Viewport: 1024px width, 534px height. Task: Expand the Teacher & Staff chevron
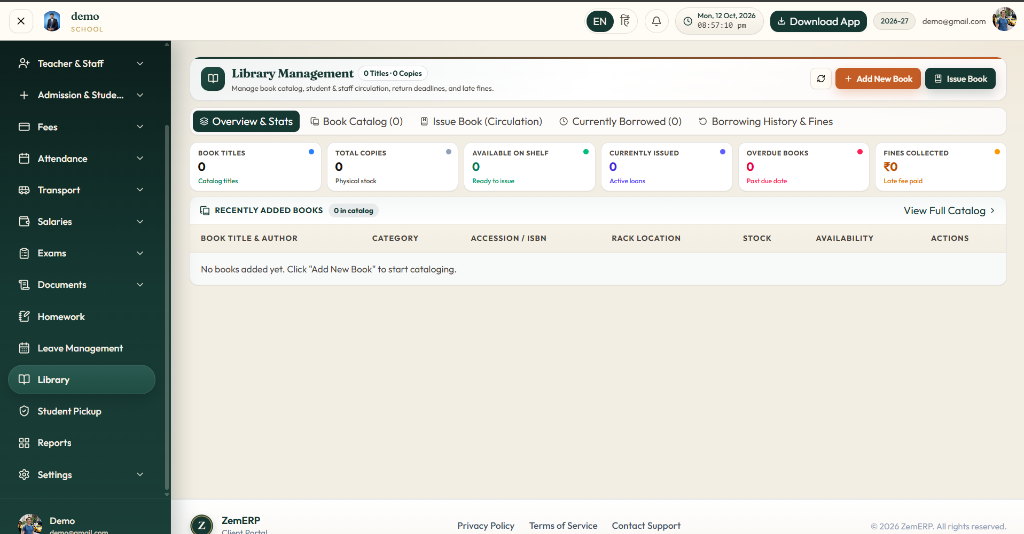(140, 63)
